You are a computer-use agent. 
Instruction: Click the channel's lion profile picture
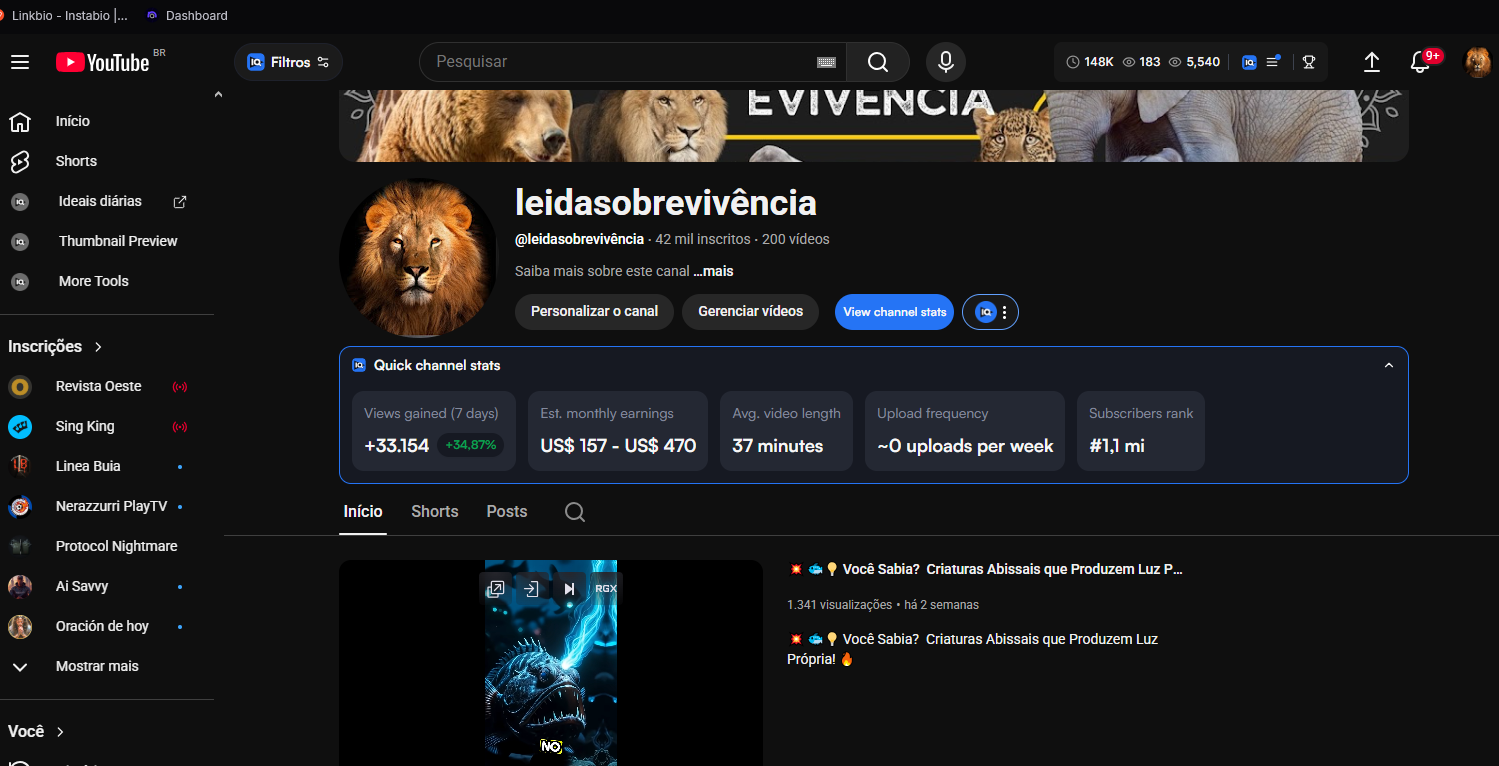tap(418, 258)
